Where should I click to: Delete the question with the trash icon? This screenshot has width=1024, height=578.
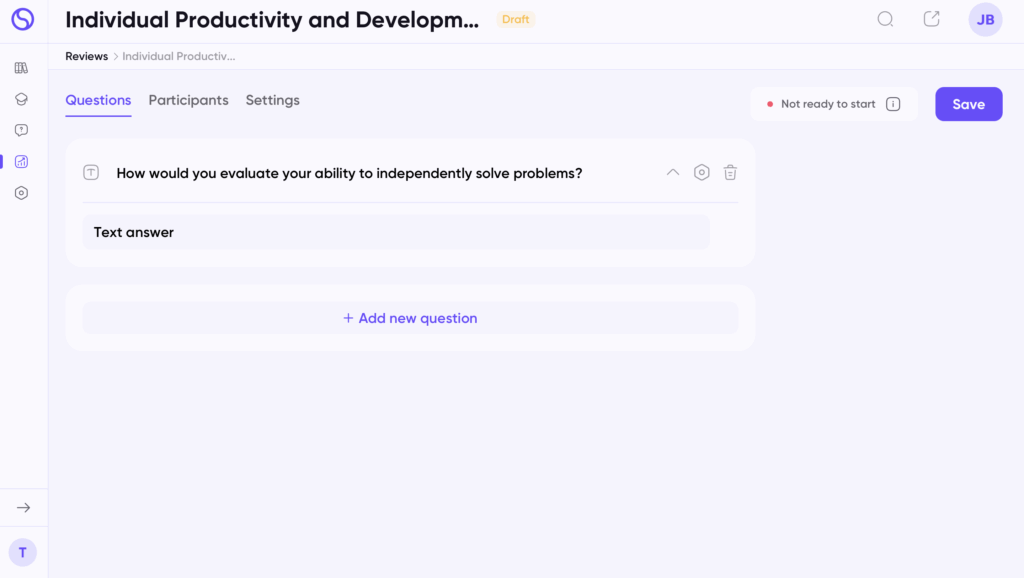(x=730, y=172)
